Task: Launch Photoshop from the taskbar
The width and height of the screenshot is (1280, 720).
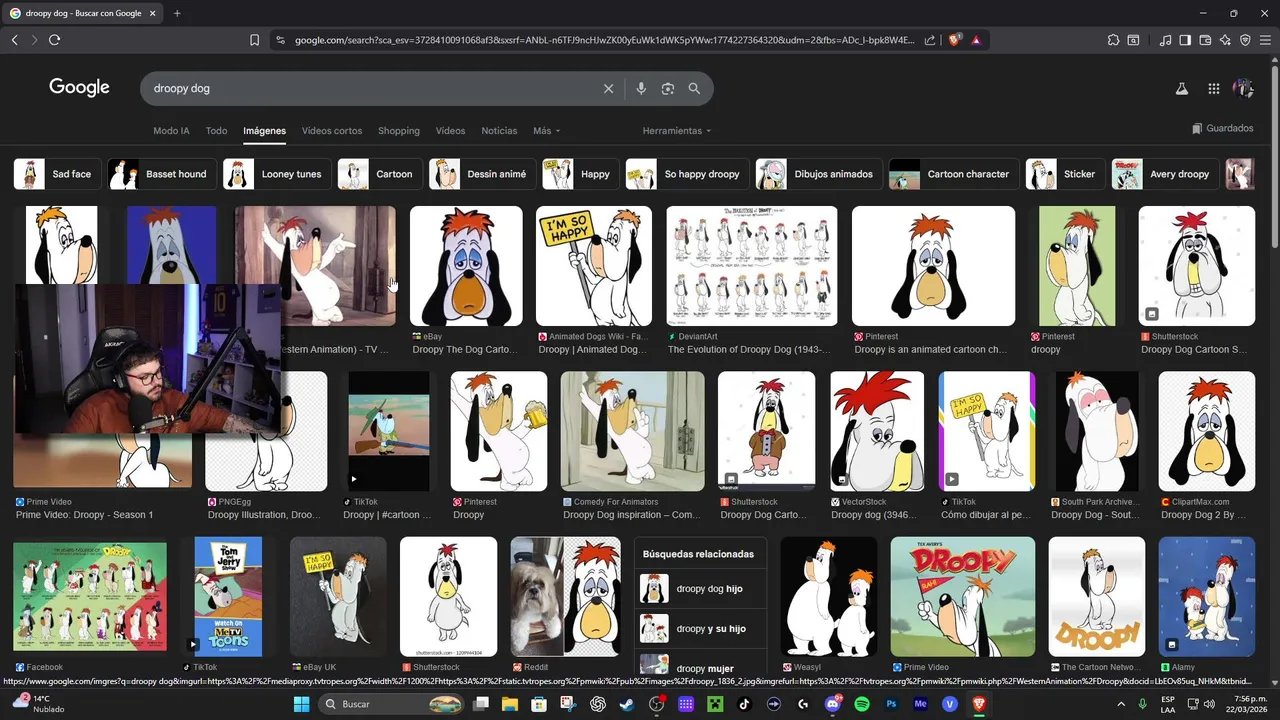Action: tap(891, 704)
